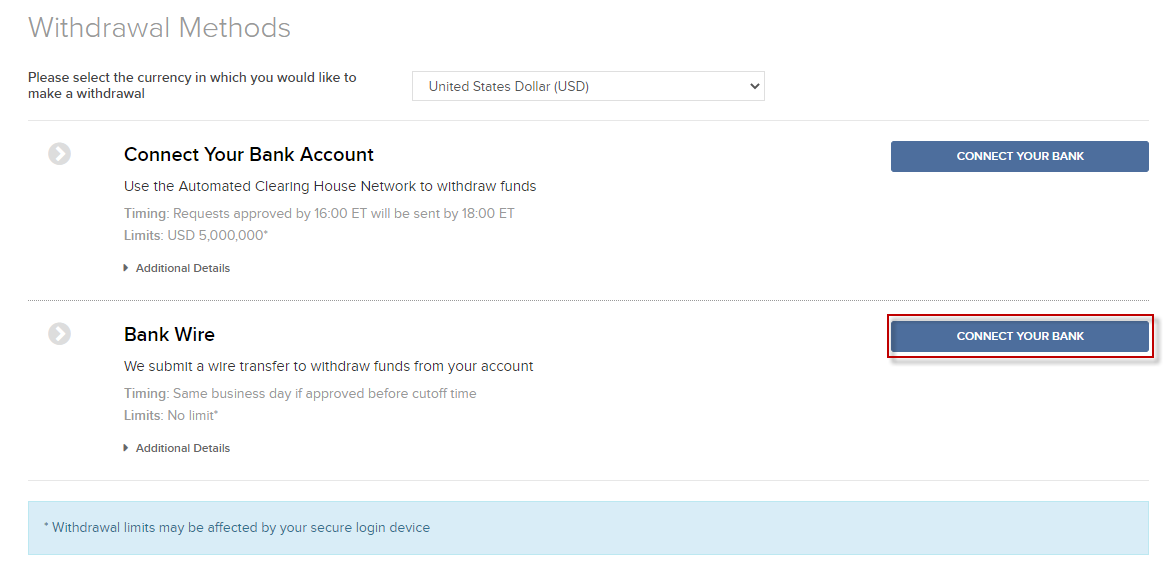
Task: Open the withdrawal currency dropdown
Action: coord(587,86)
